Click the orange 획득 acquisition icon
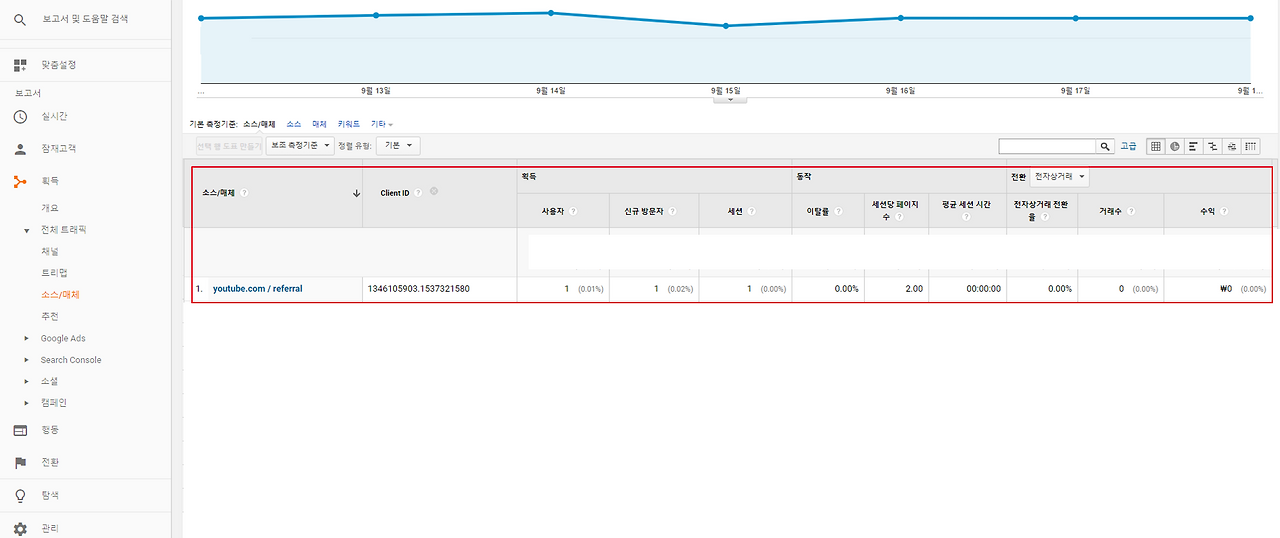This screenshot has width=1280, height=538. (20, 181)
